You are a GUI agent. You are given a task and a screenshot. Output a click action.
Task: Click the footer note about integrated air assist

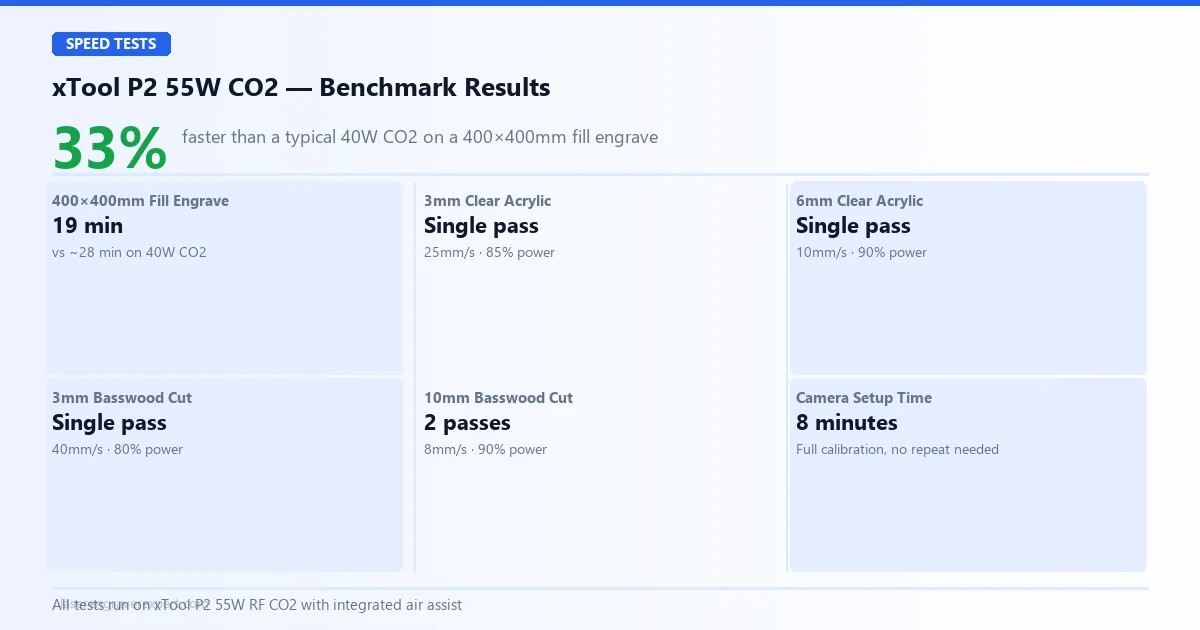(x=257, y=605)
